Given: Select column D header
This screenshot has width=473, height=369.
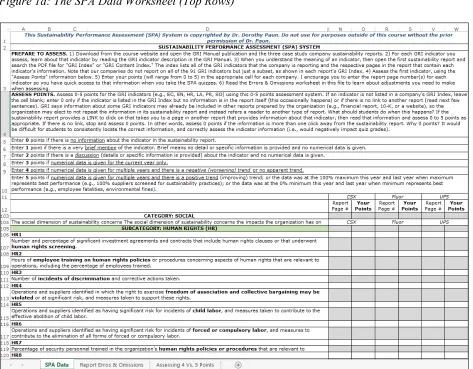Looking at the screenshot, I should [207, 29].
